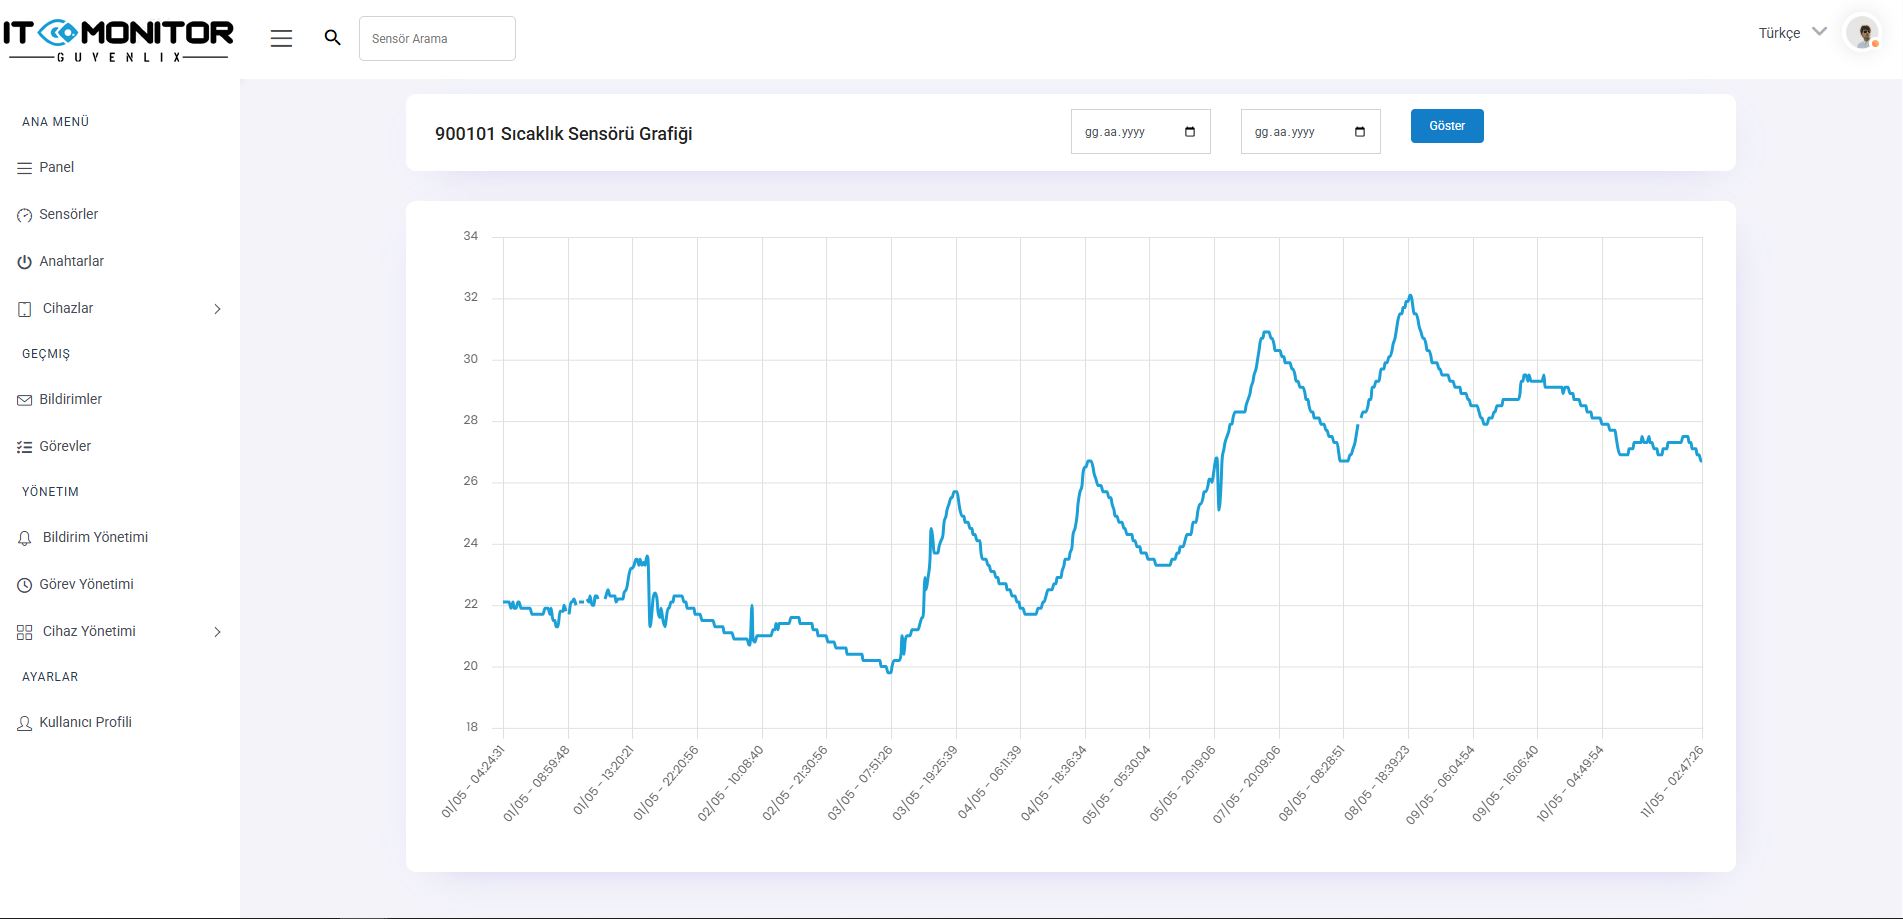The height and width of the screenshot is (919, 1903).
Task: Click the IT Monitor Guvenlix logo
Action: tap(118, 40)
